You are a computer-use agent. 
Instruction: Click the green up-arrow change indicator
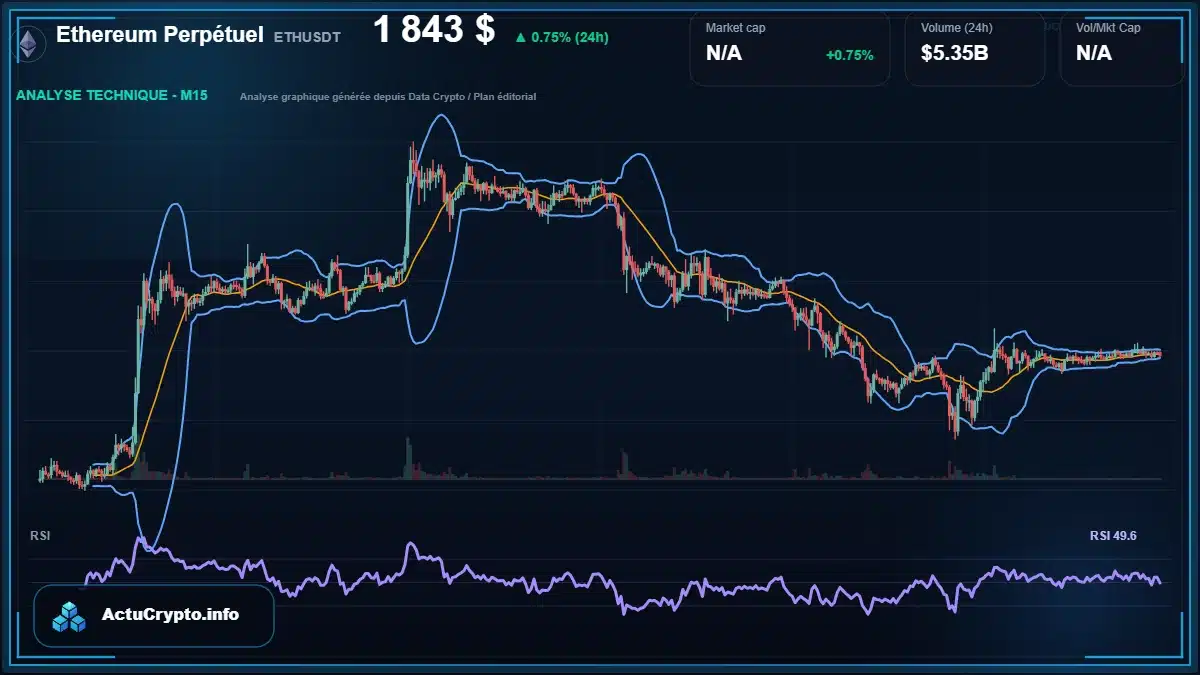[520, 38]
